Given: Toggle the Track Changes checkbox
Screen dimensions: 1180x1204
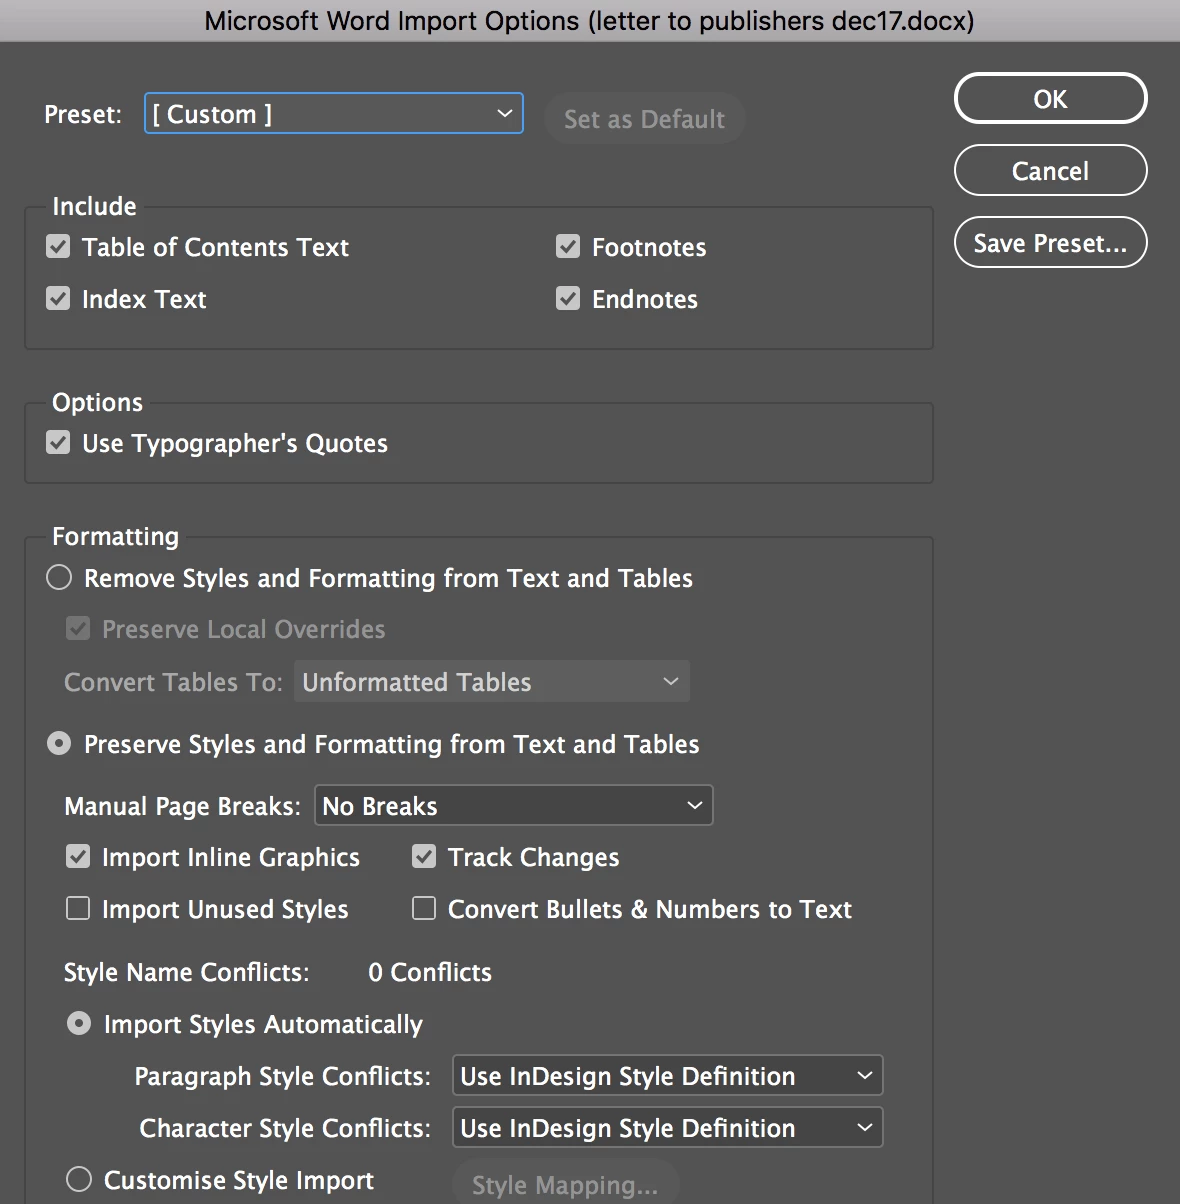Looking at the screenshot, I should point(424,856).
